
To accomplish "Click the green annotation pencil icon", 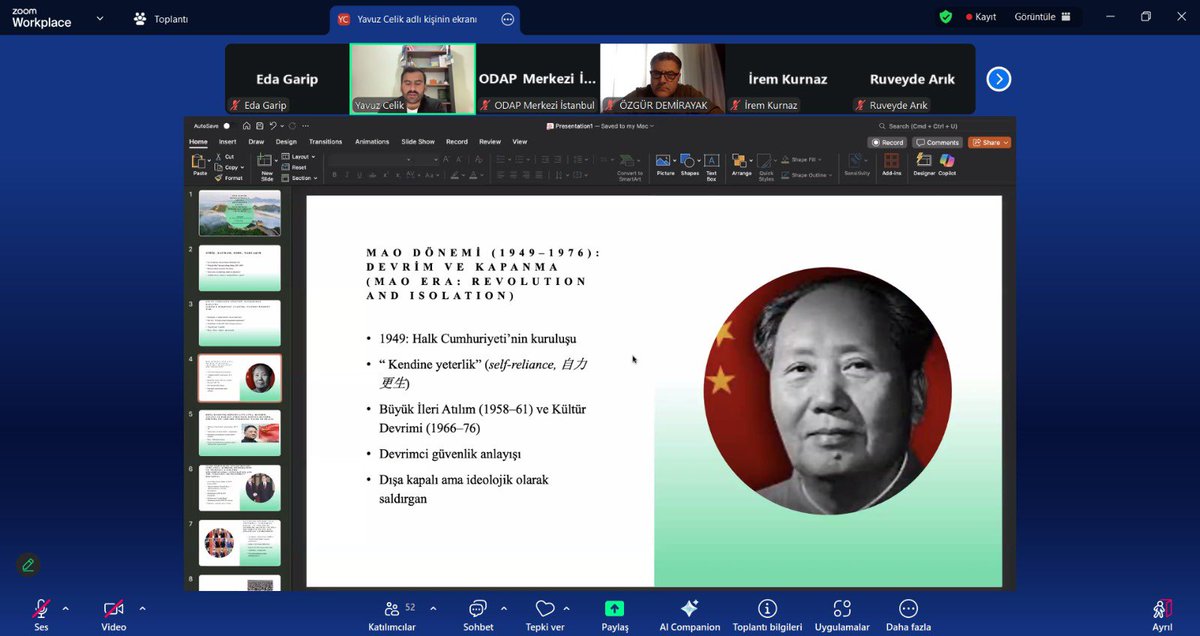I will point(28,564).
